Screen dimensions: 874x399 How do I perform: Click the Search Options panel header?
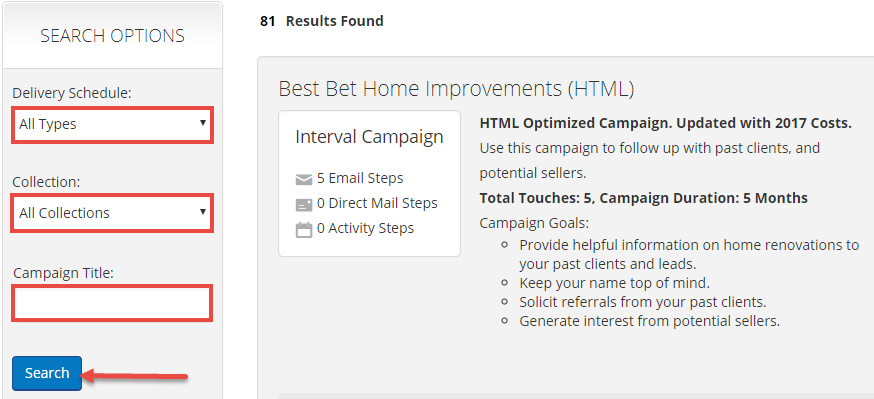coord(112,36)
